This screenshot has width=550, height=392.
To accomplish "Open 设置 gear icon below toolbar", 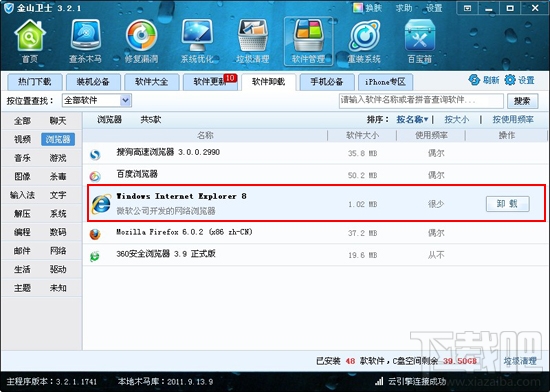I will (x=510, y=80).
